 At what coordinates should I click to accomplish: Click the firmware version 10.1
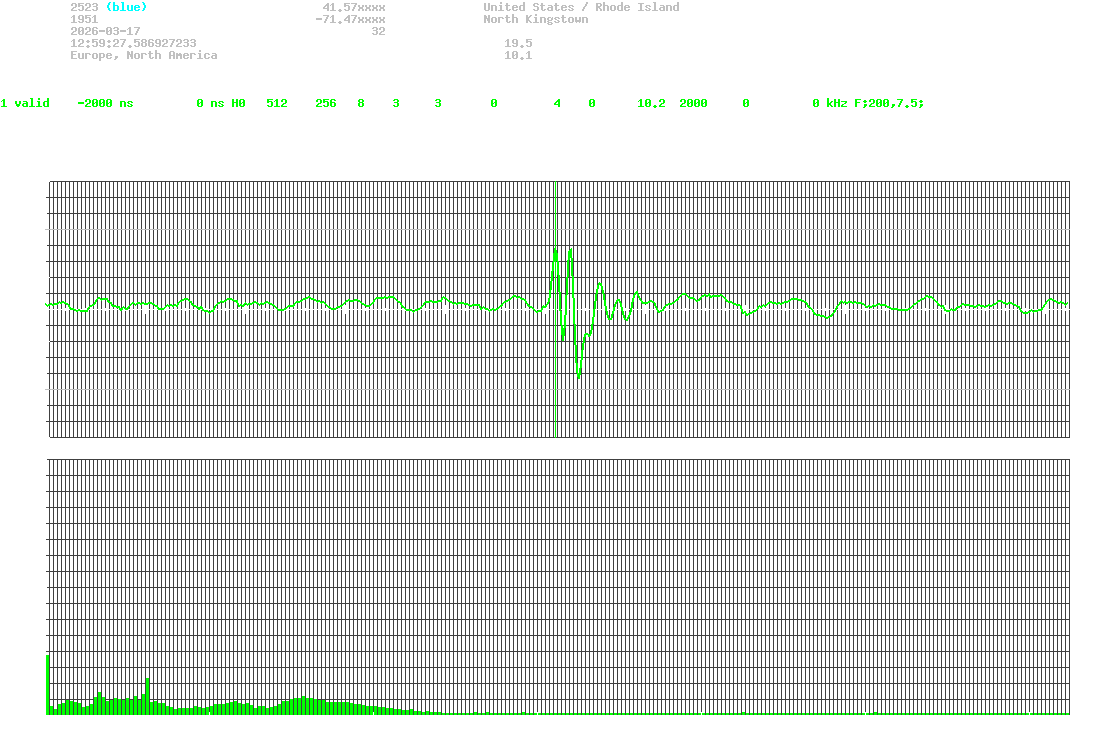pyautogui.click(x=517, y=55)
